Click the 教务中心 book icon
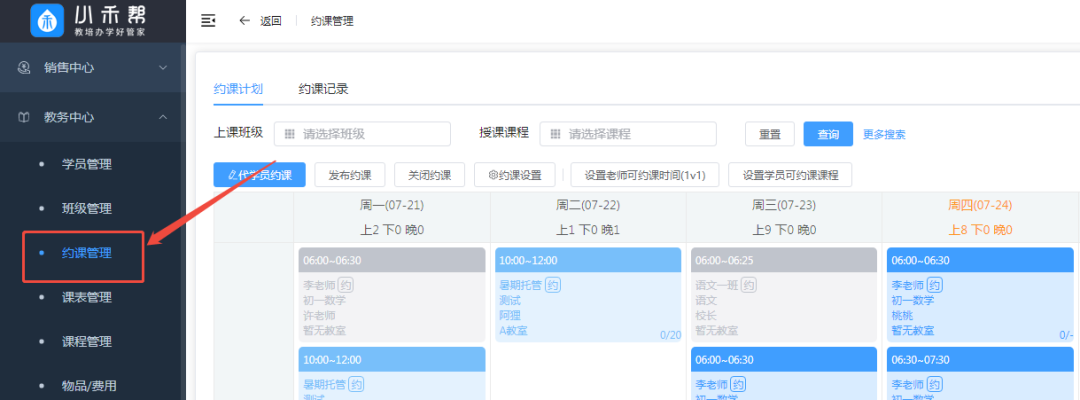This screenshot has height=400, width=1080. click(x=25, y=117)
